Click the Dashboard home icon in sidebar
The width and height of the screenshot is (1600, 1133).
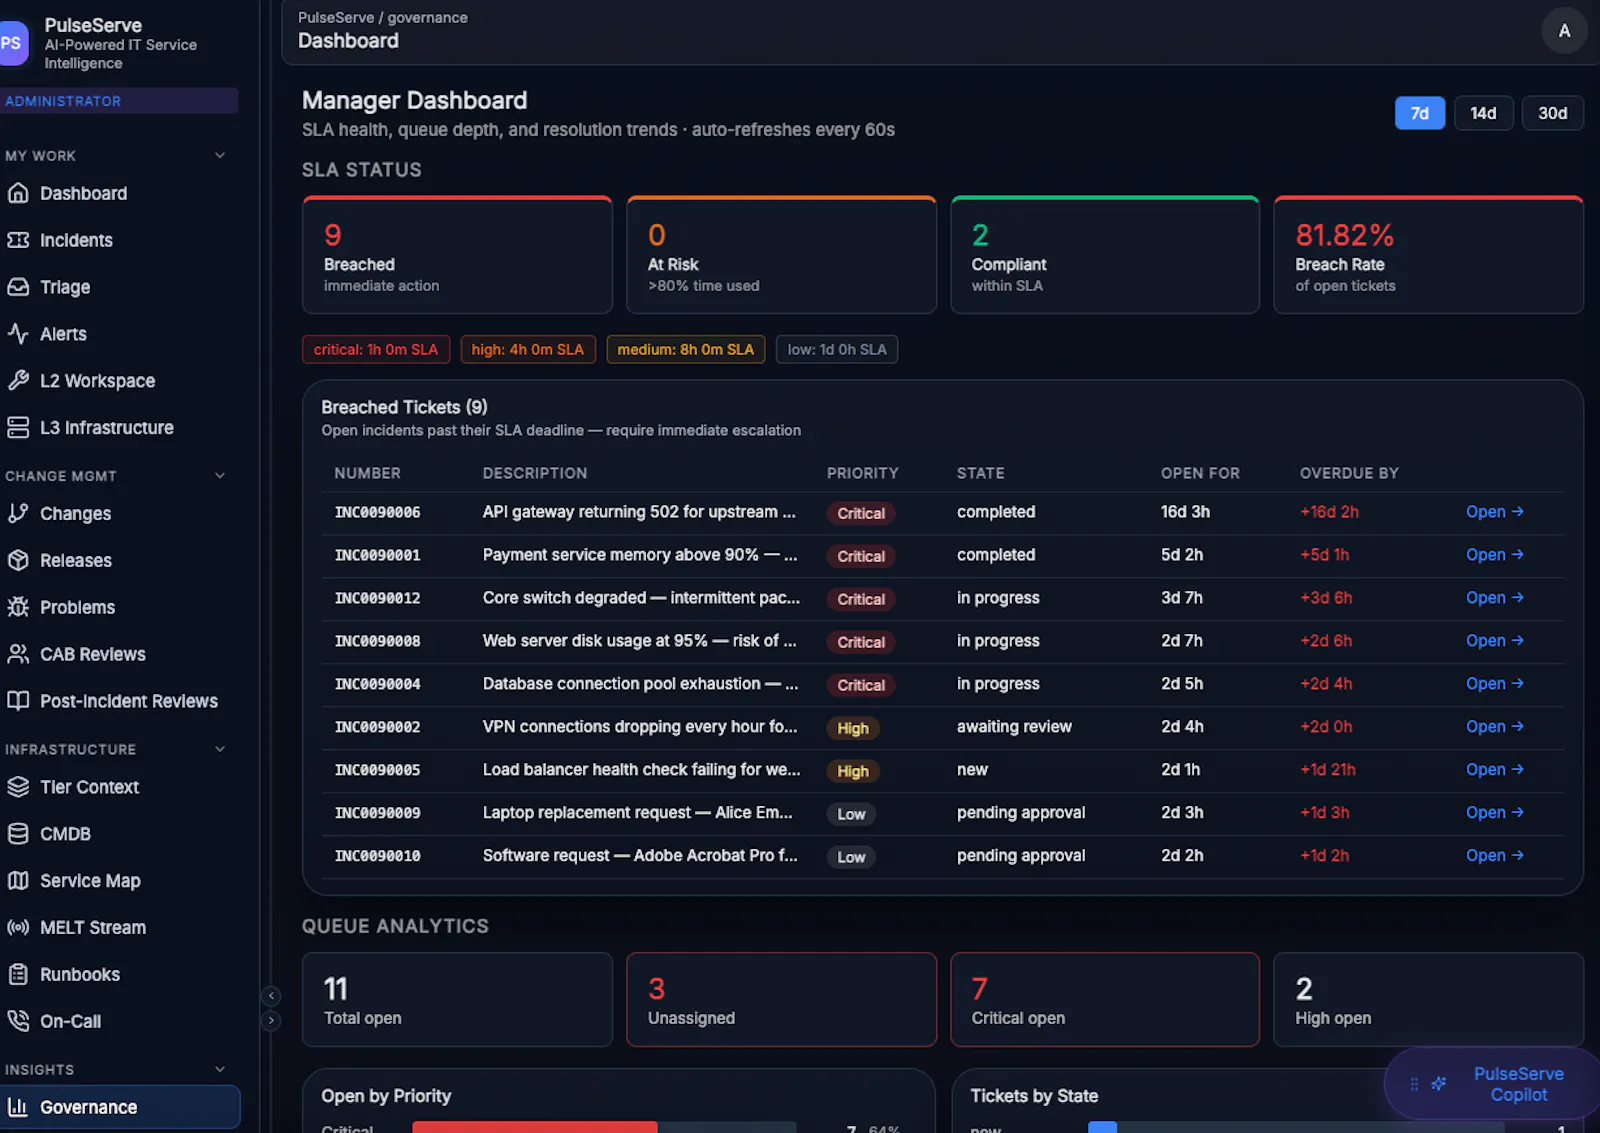pyautogui.click(x=18, y=193)
